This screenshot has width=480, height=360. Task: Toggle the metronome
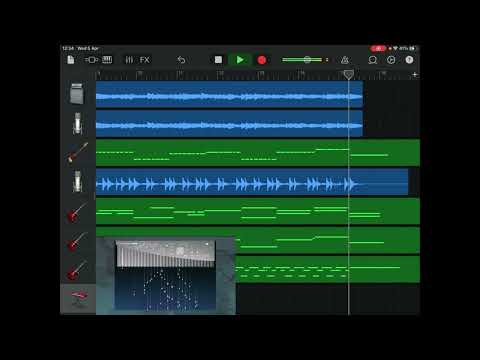(x=345, y=60)
